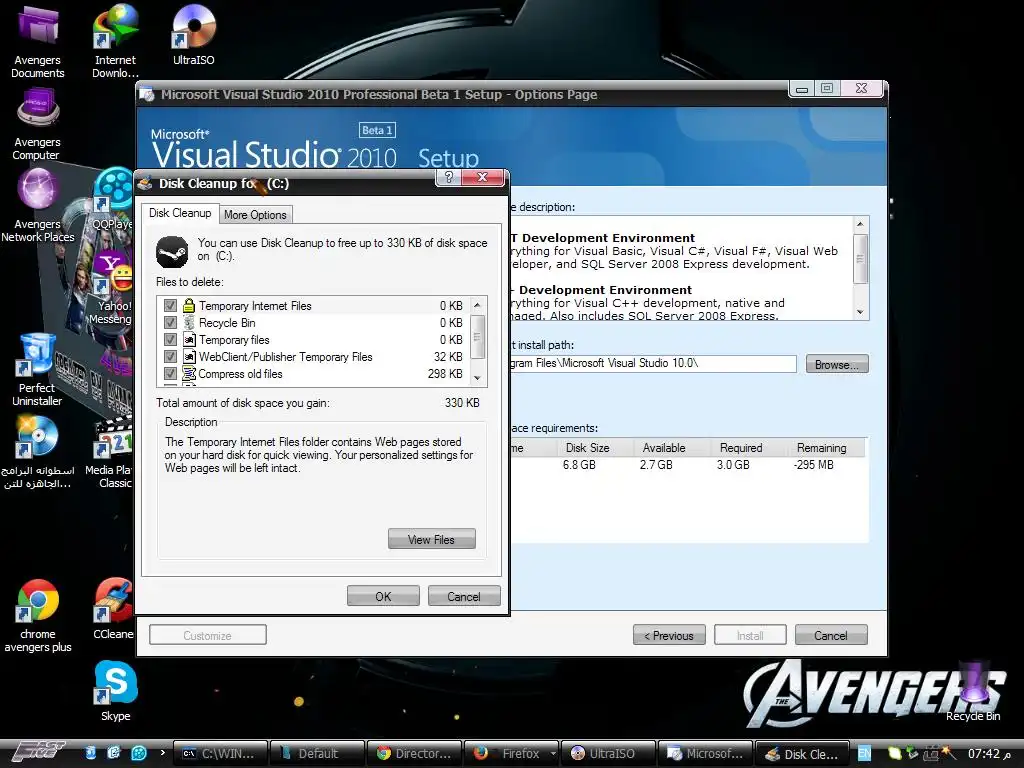1024x768 pixels.
Task: Launch QQPlayer desktop shortcut
Action: 113,199
